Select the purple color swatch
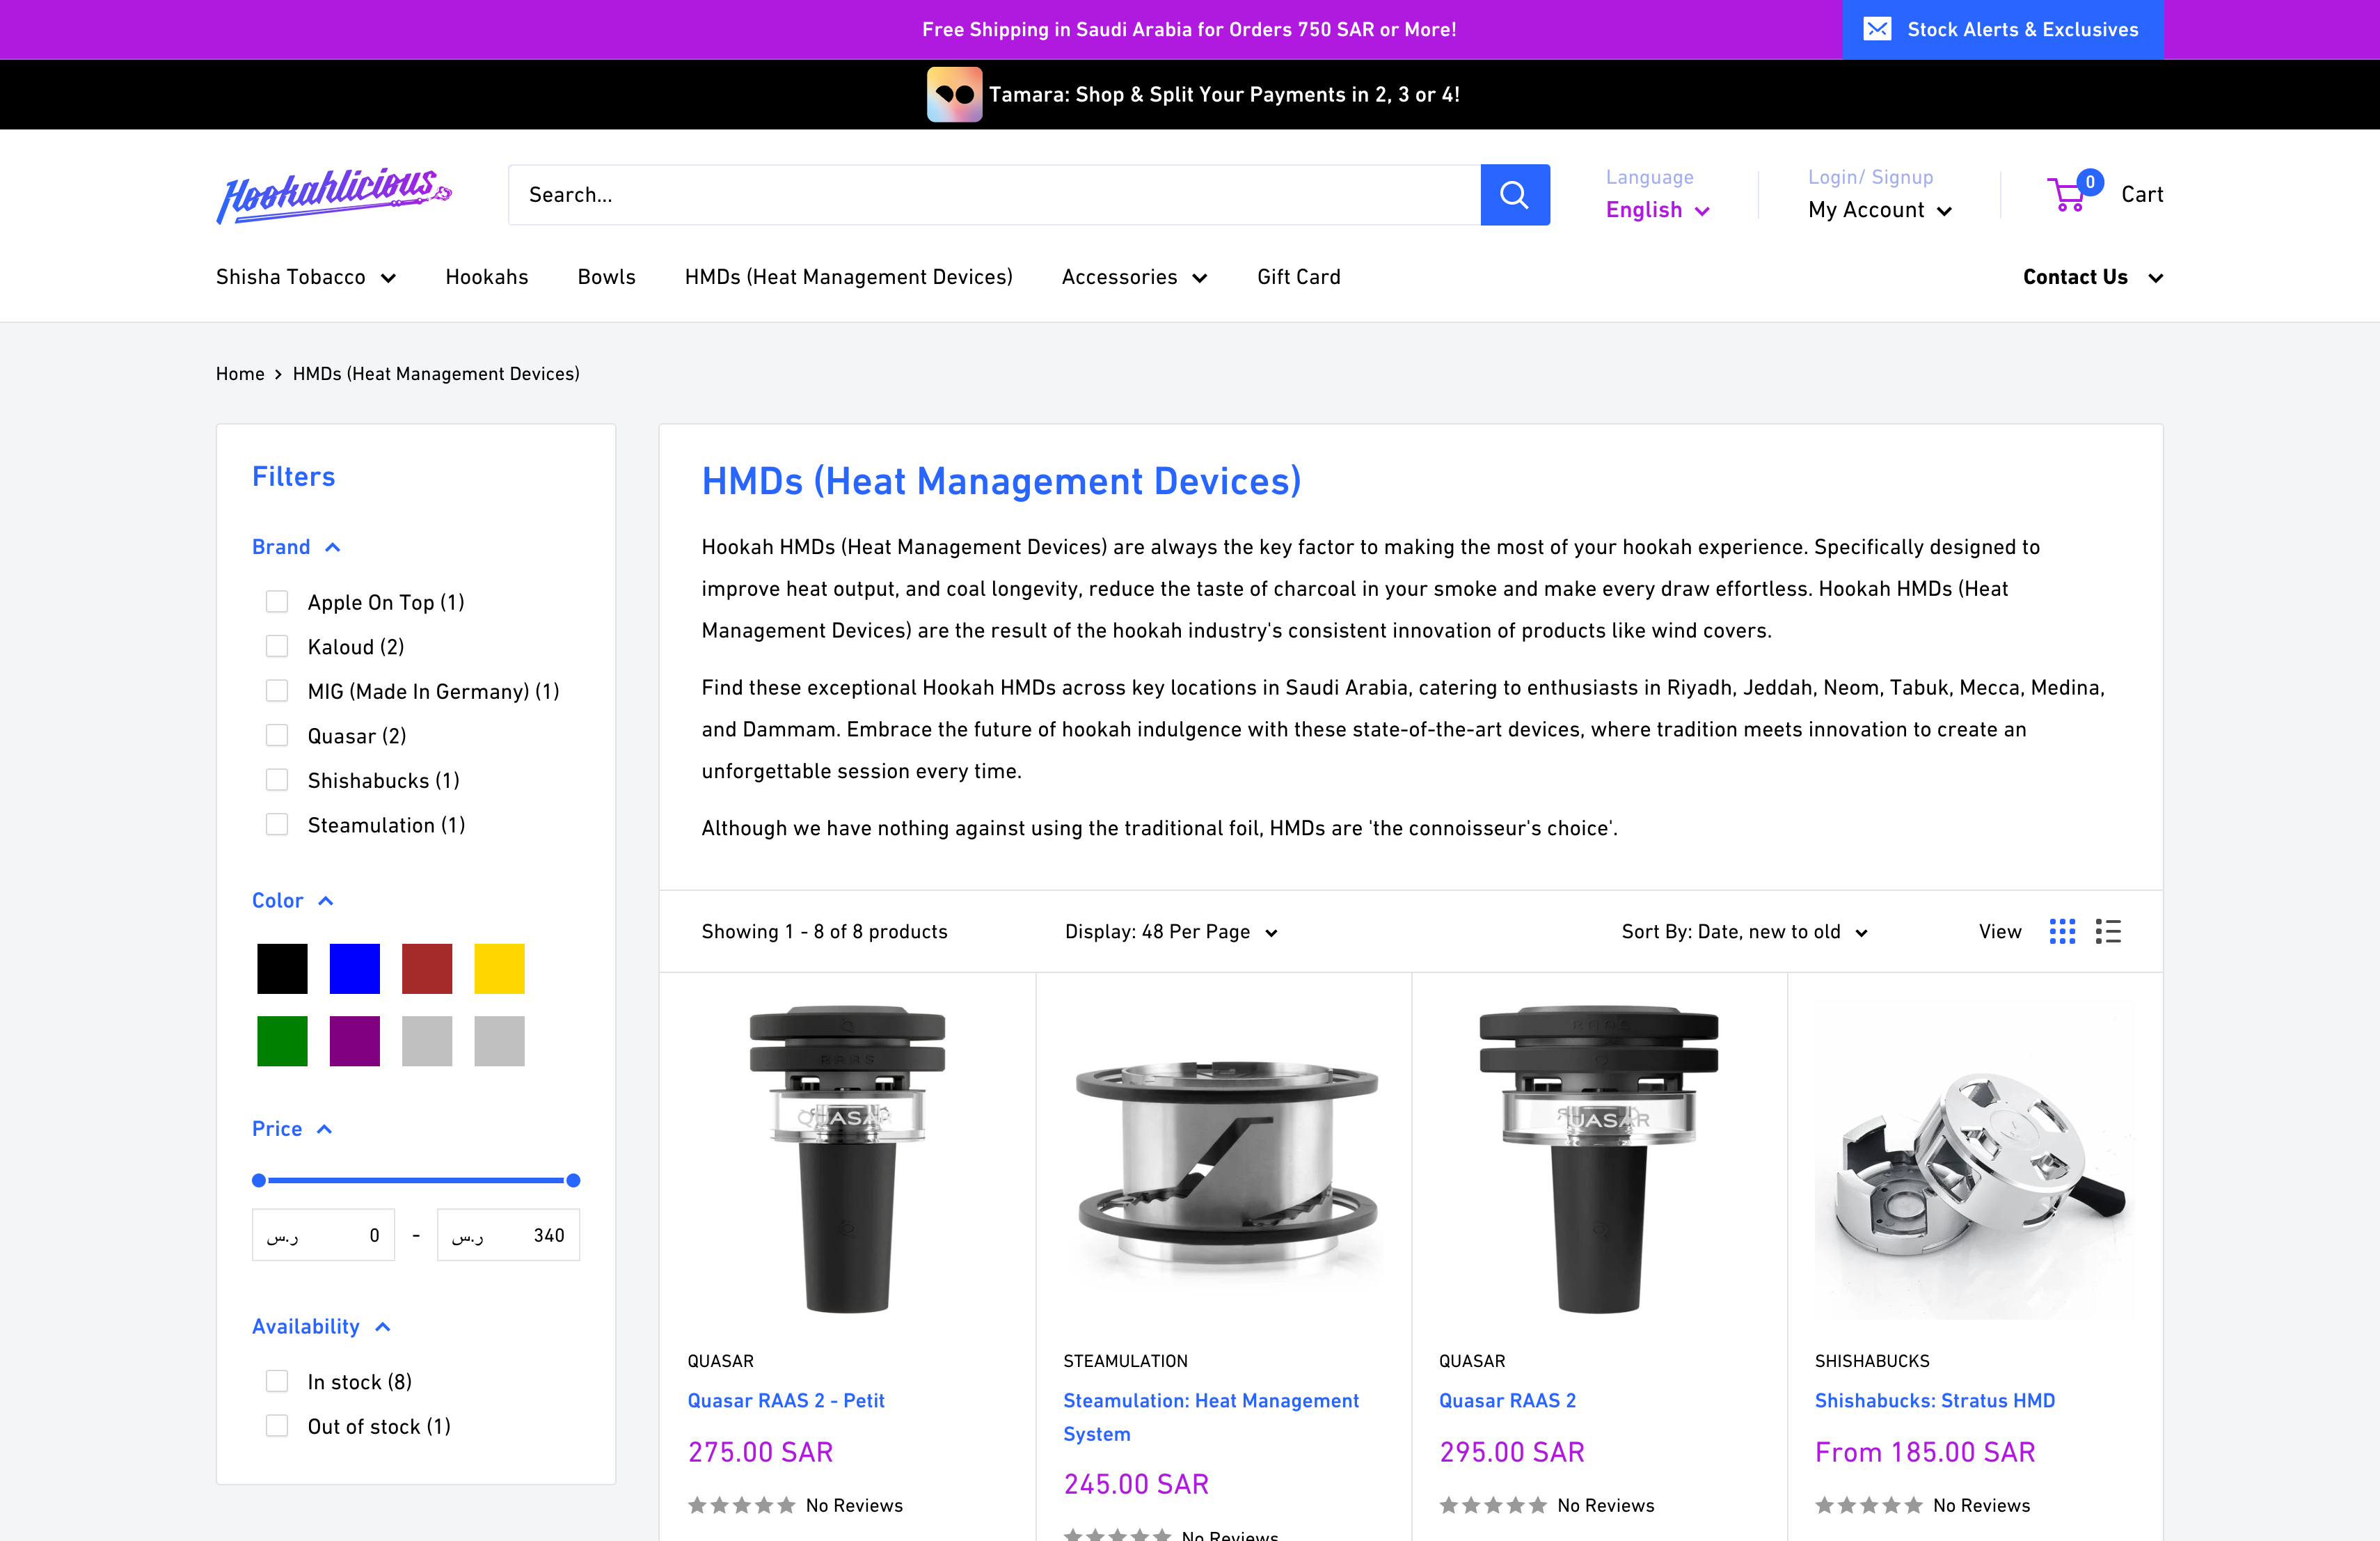 coord(354,1041)
